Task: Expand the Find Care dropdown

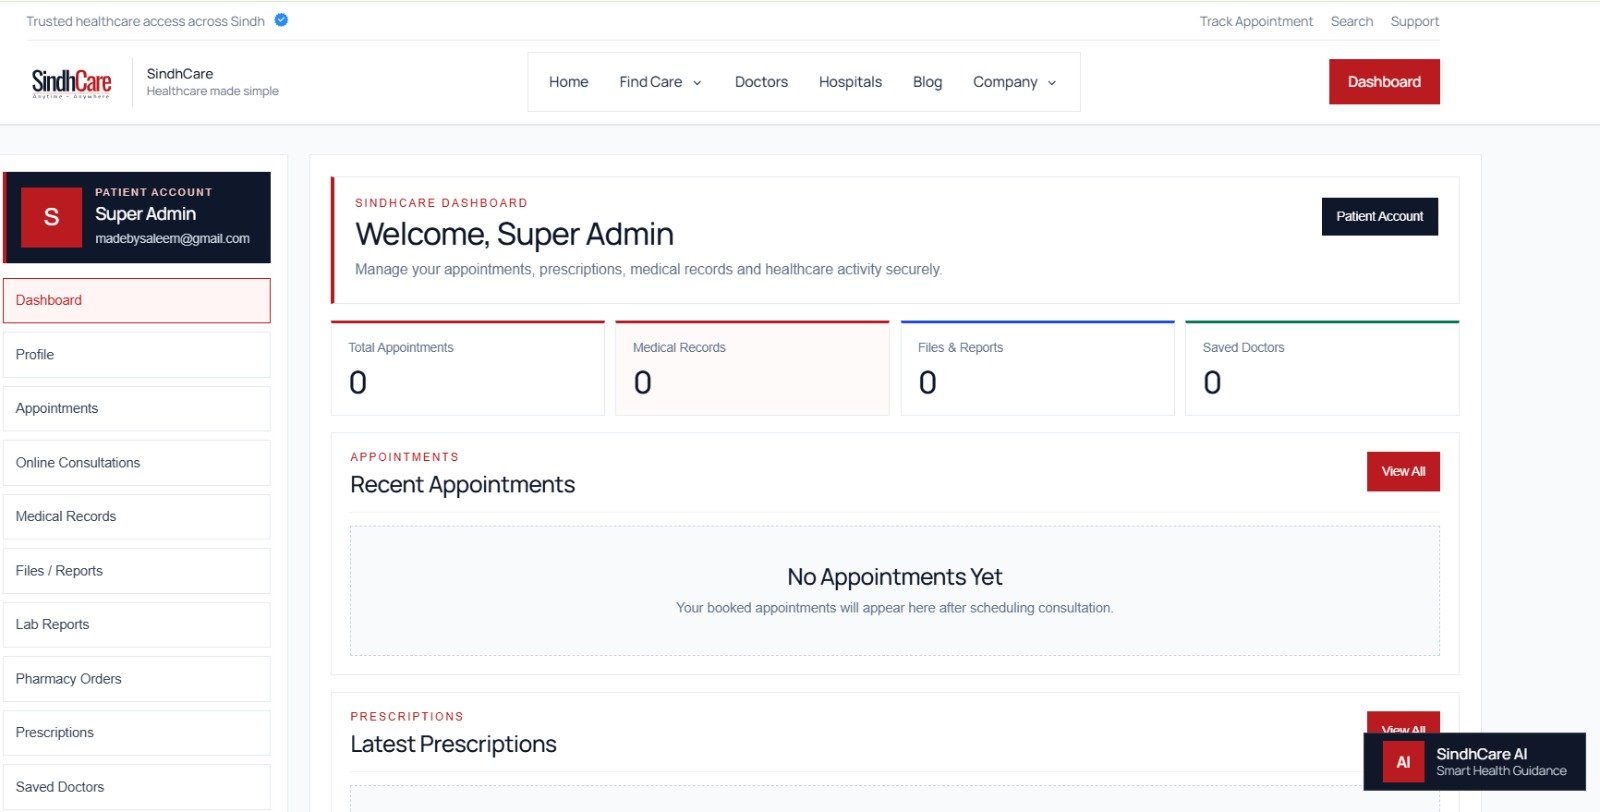Action: (660, 82)
